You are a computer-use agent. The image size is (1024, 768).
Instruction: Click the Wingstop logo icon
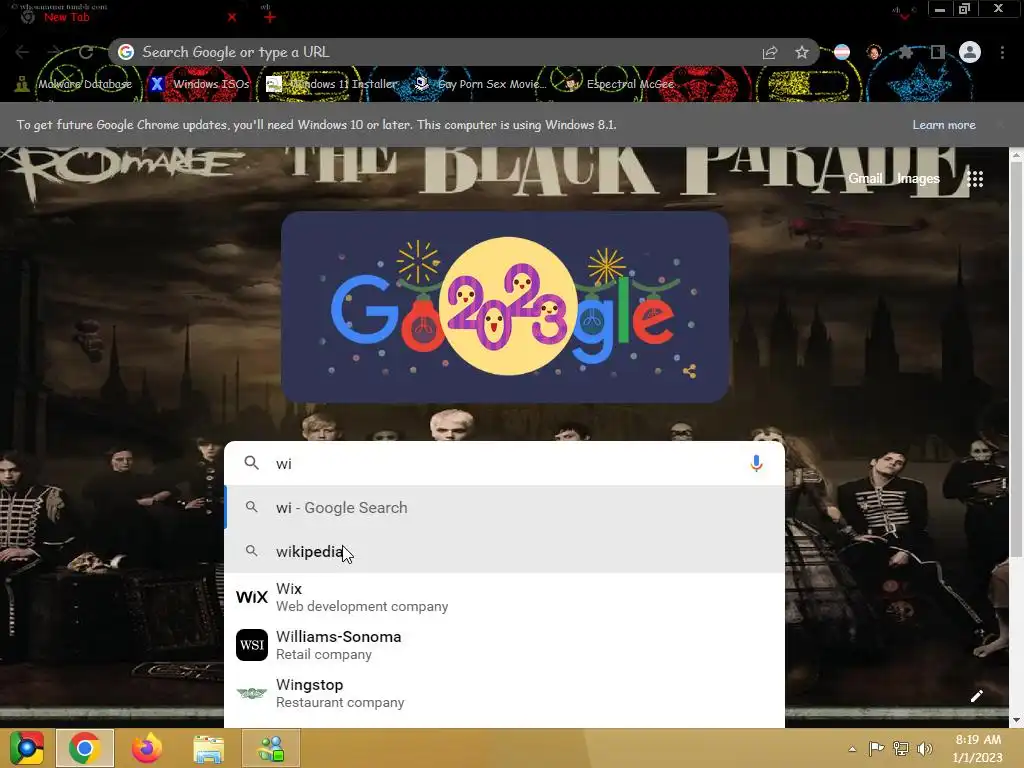[x=251, y=693]
